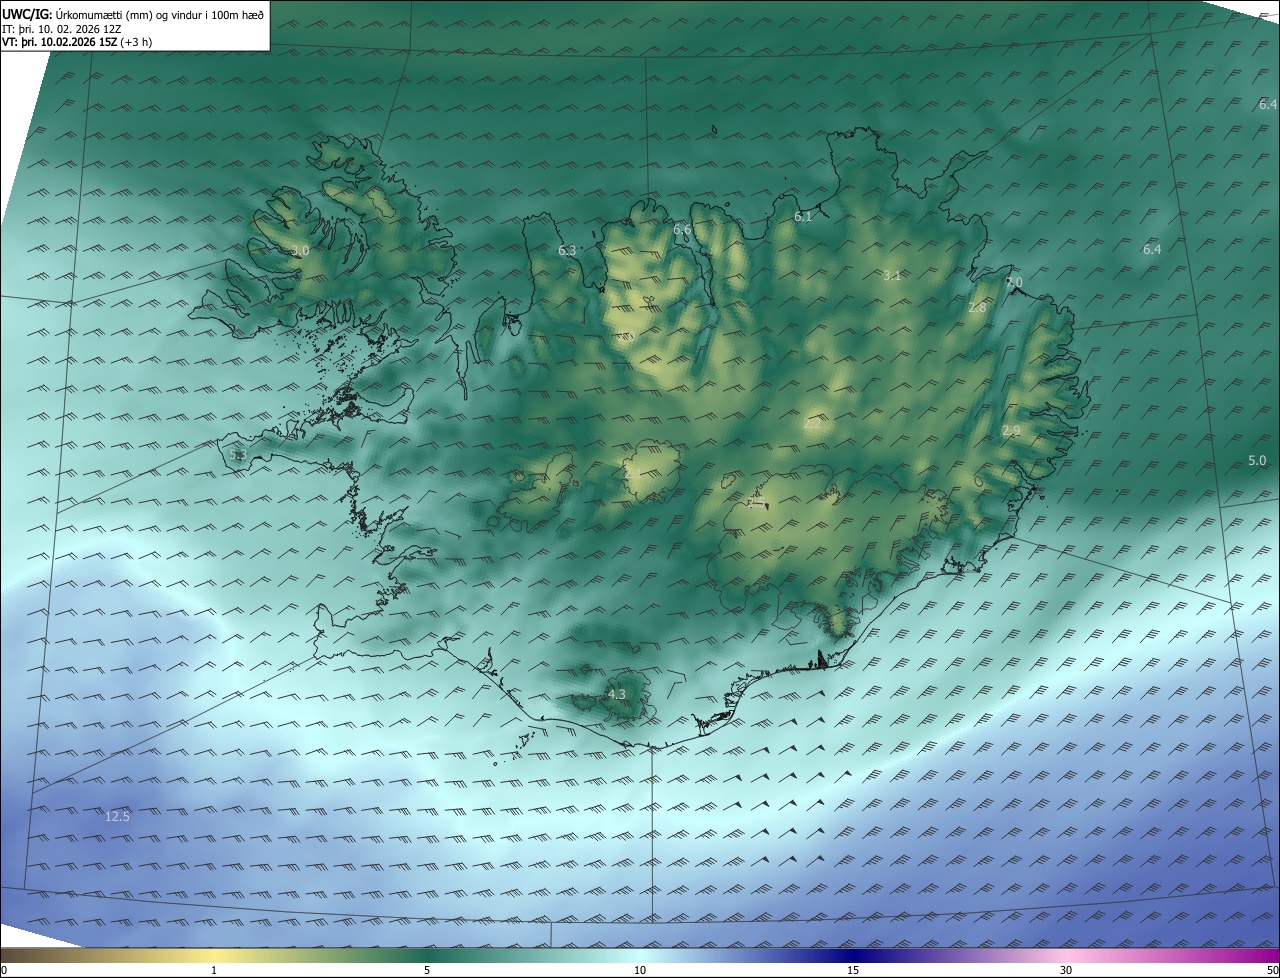Click the 4.3 value label on the map
The width and height of the screenshot is (1280, 978).
(x=616, y=694)
